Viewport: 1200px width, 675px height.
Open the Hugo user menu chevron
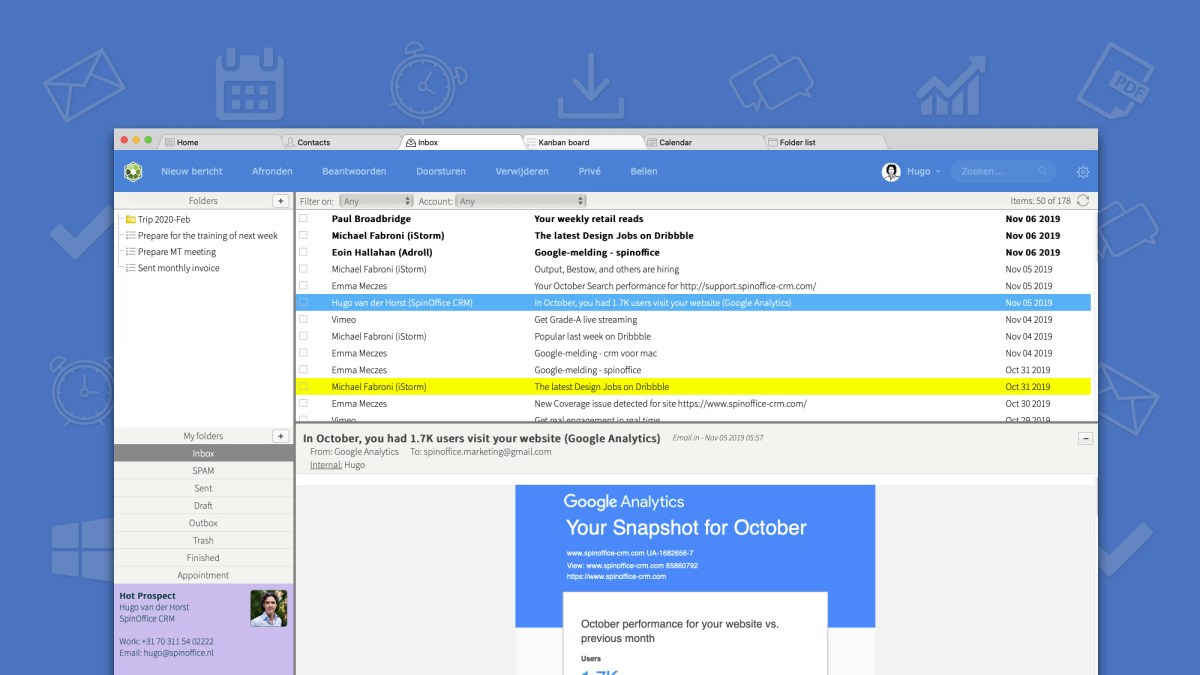[x=937, y=172]
